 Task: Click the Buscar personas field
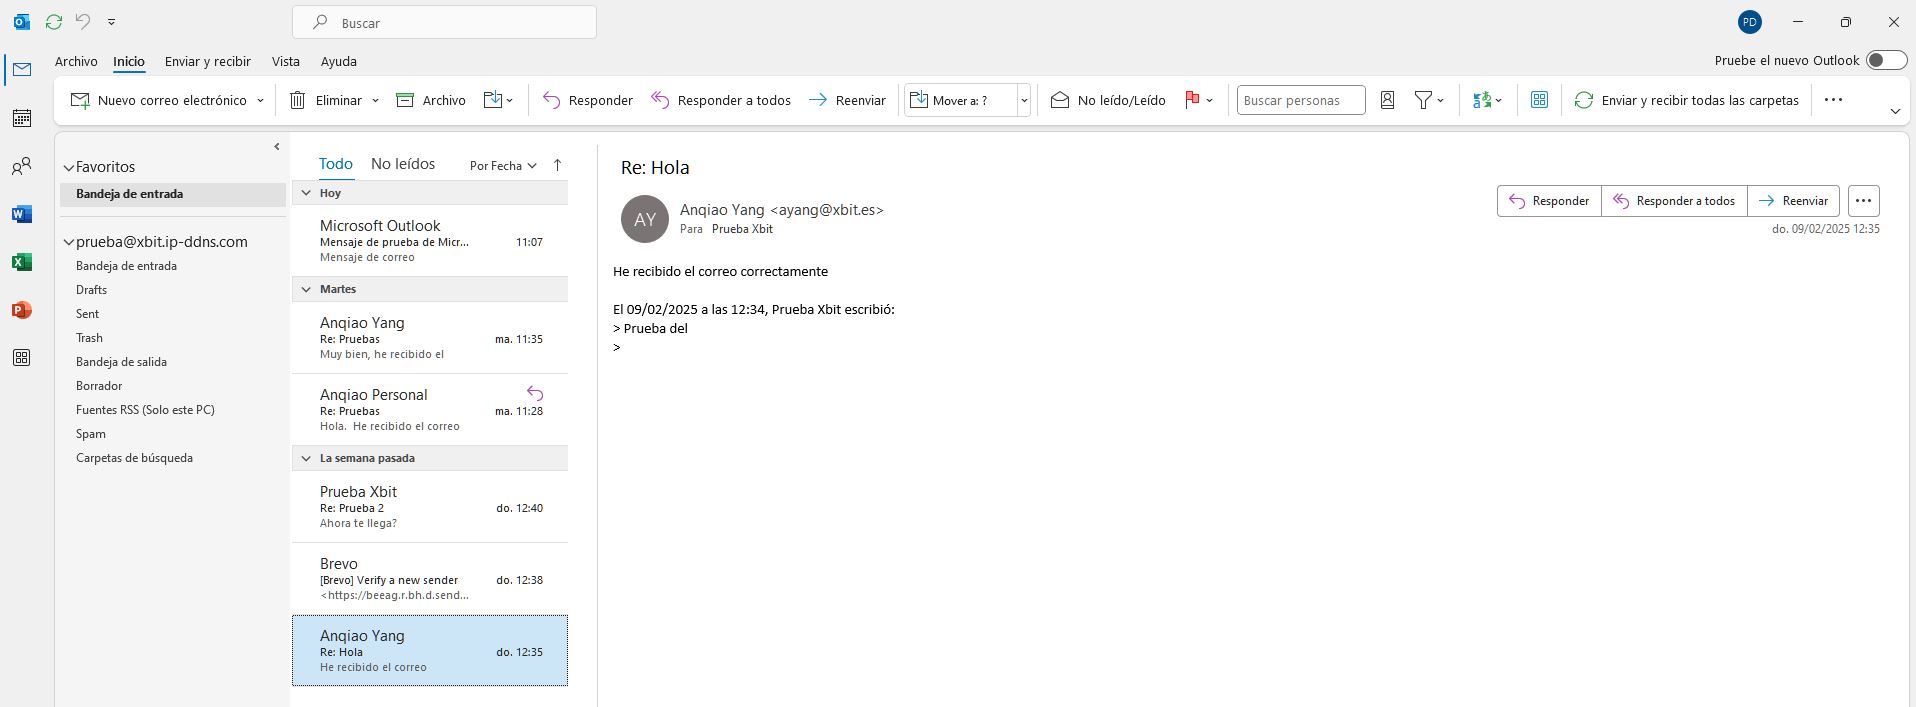[x=1301, y=100]
